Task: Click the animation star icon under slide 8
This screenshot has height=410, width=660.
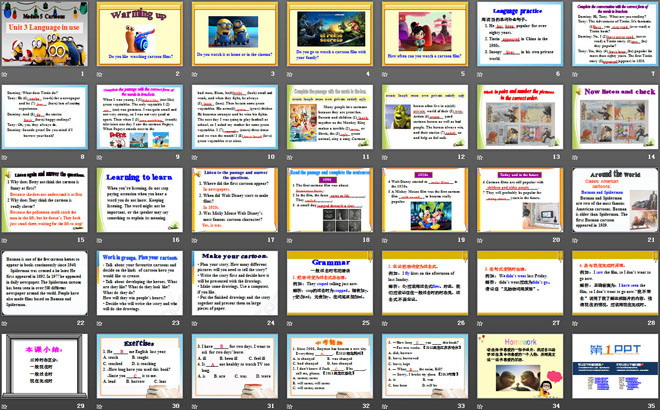Action: 5,157
